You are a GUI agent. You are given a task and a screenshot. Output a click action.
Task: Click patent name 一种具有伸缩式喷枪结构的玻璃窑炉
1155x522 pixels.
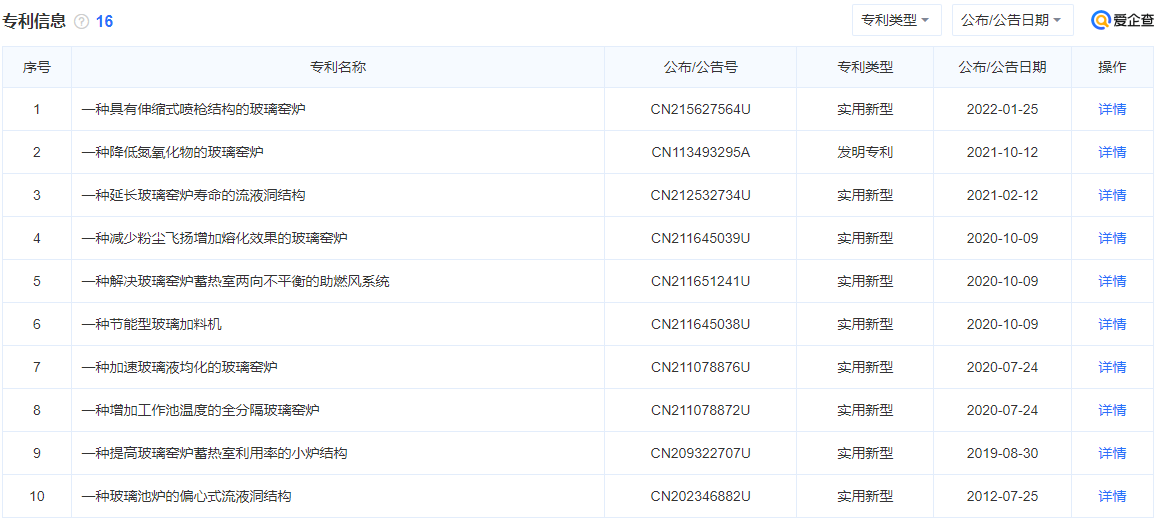tap(193, 109)
